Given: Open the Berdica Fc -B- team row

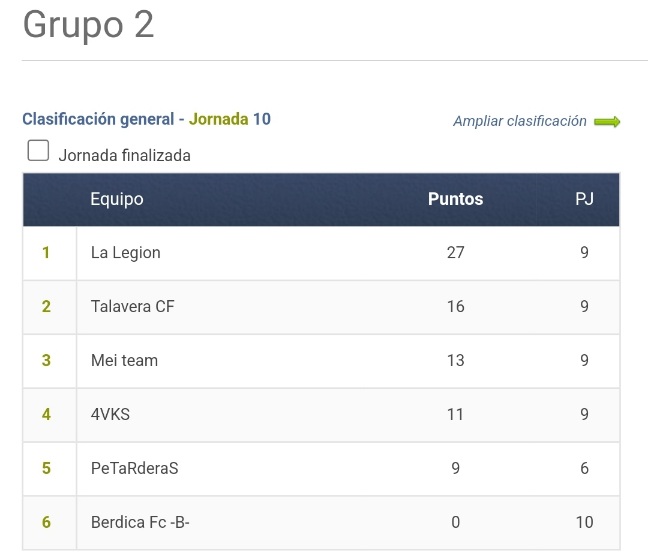Looking at the screenshot, I should tap(322, 523).
